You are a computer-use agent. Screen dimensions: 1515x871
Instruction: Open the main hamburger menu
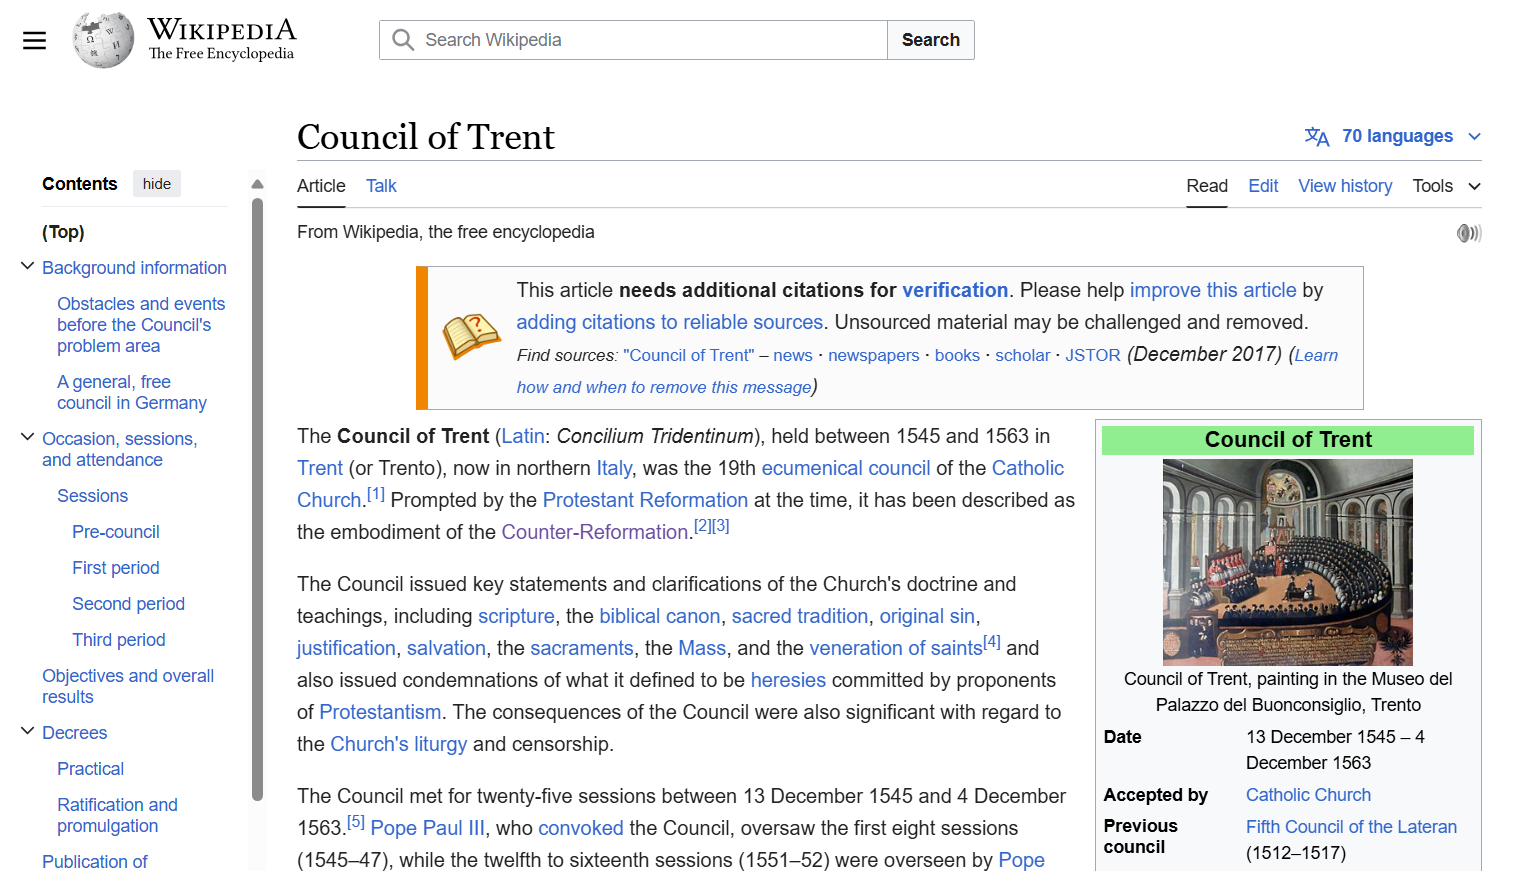point(34,40)
